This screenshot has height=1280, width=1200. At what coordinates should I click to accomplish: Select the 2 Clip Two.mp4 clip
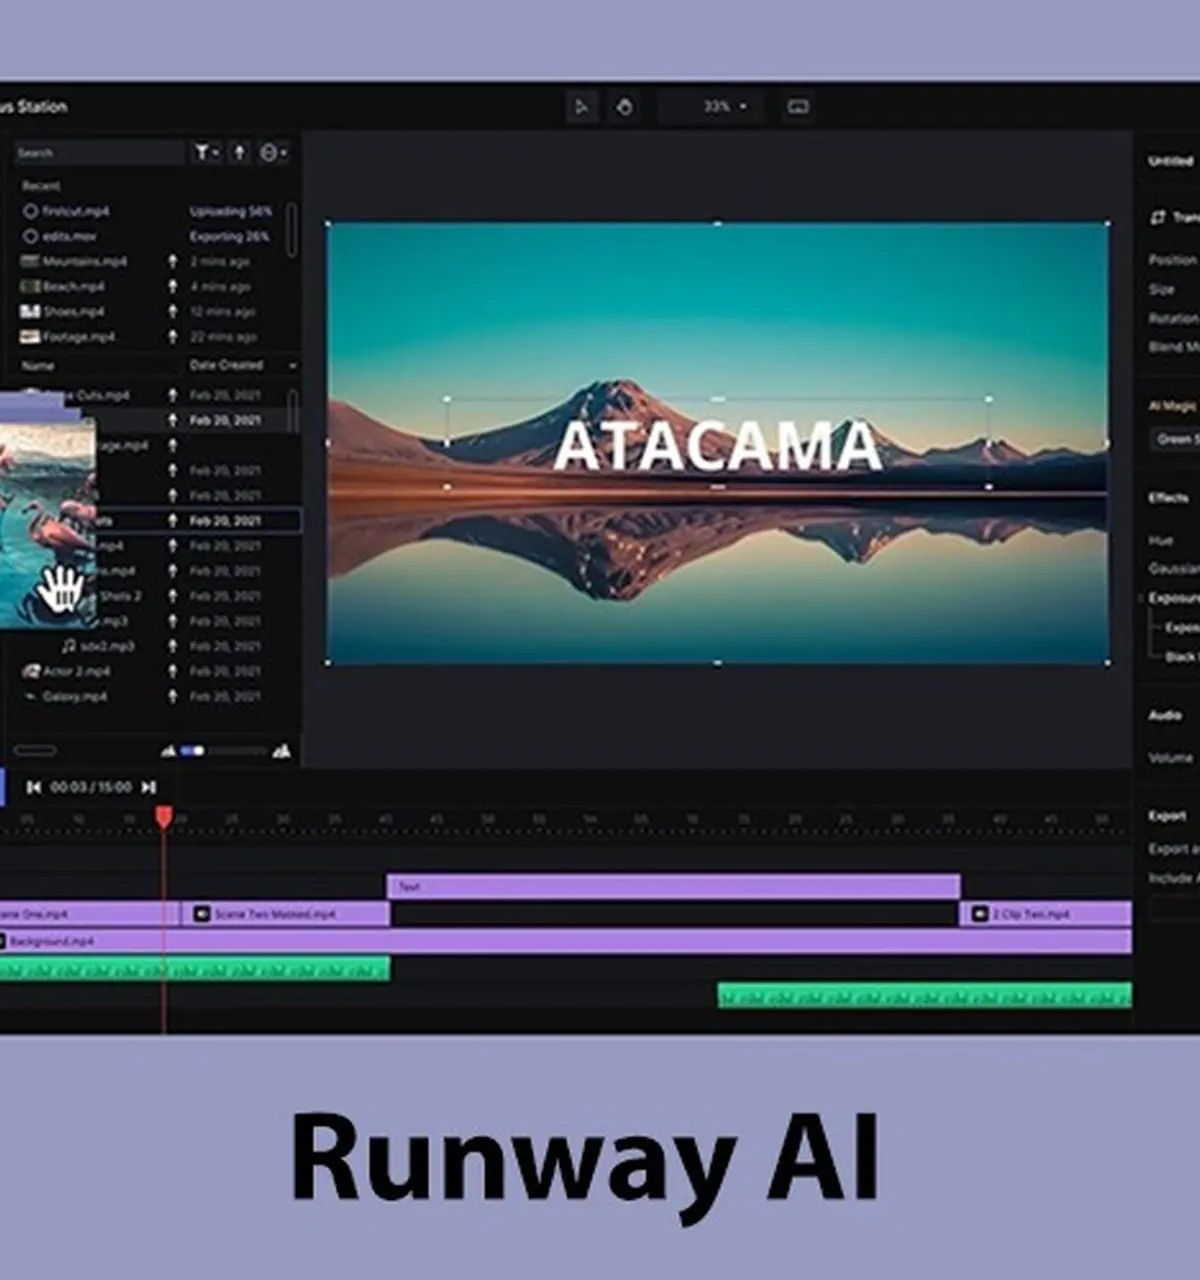[x=1045, y=914]
